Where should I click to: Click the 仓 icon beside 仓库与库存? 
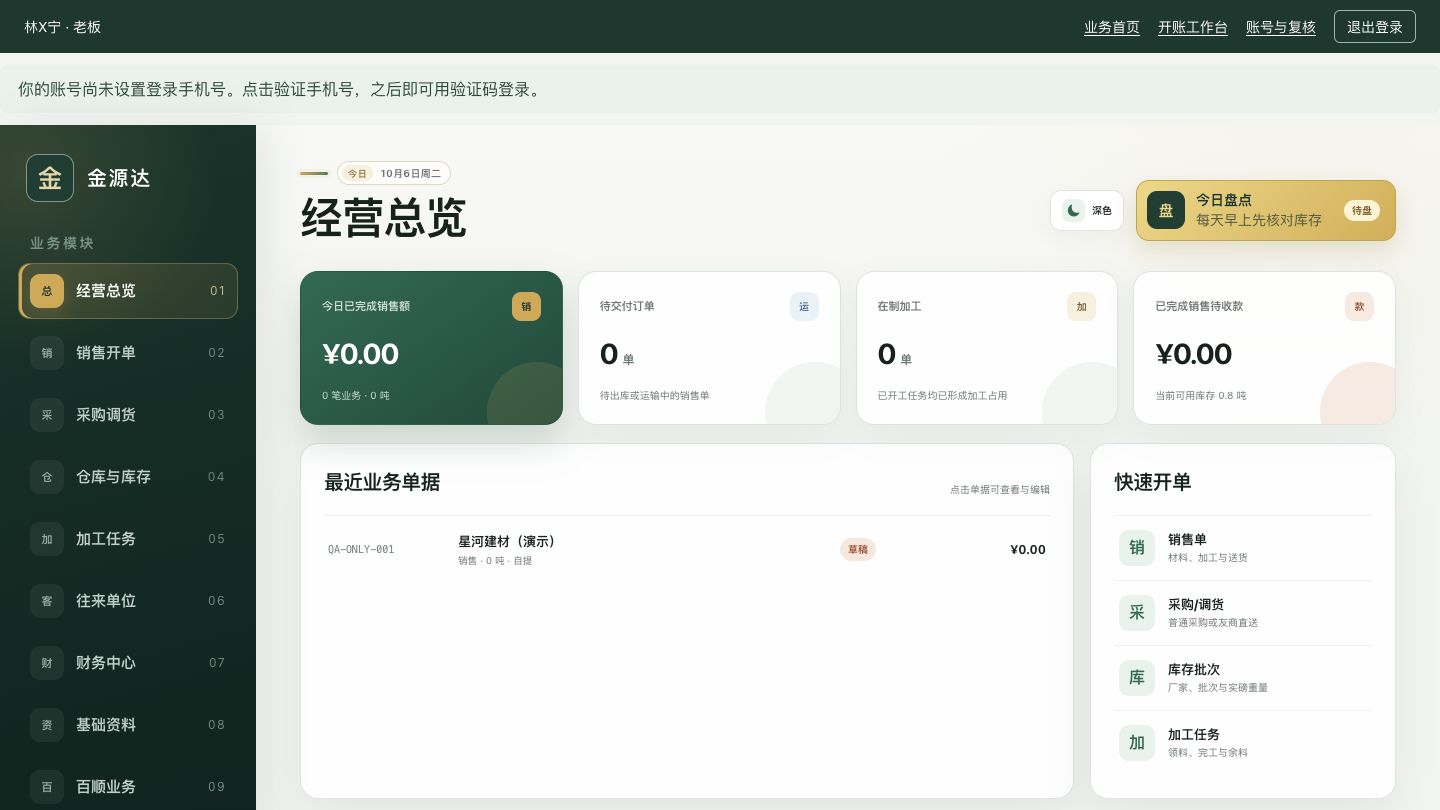(x=47, y=477)
